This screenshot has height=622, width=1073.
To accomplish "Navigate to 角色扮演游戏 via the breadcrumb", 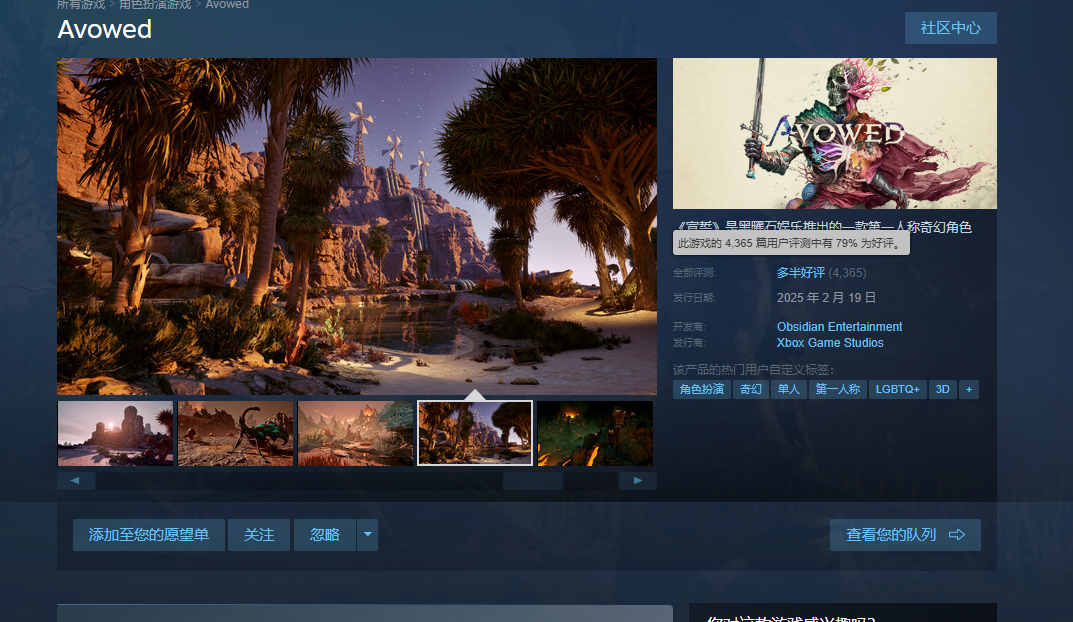I will 153,5.
